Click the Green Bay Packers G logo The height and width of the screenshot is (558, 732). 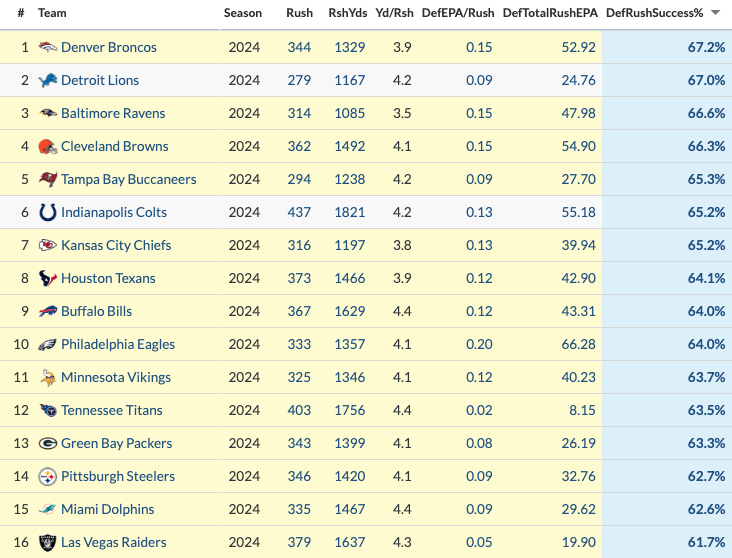click(x=48, y=444)
